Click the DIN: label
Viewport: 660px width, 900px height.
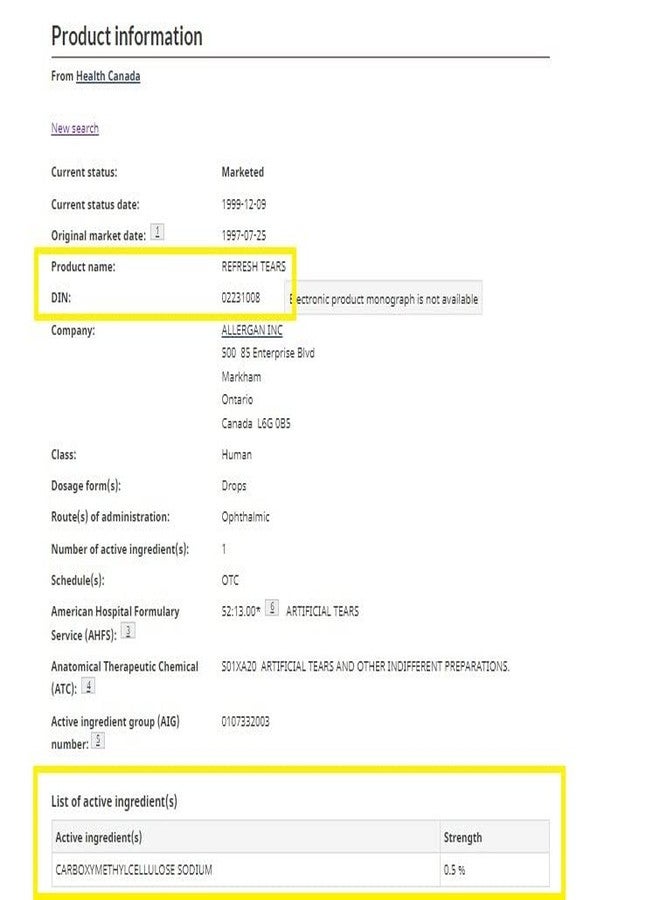pyautogui.click(x=61, y=297)
